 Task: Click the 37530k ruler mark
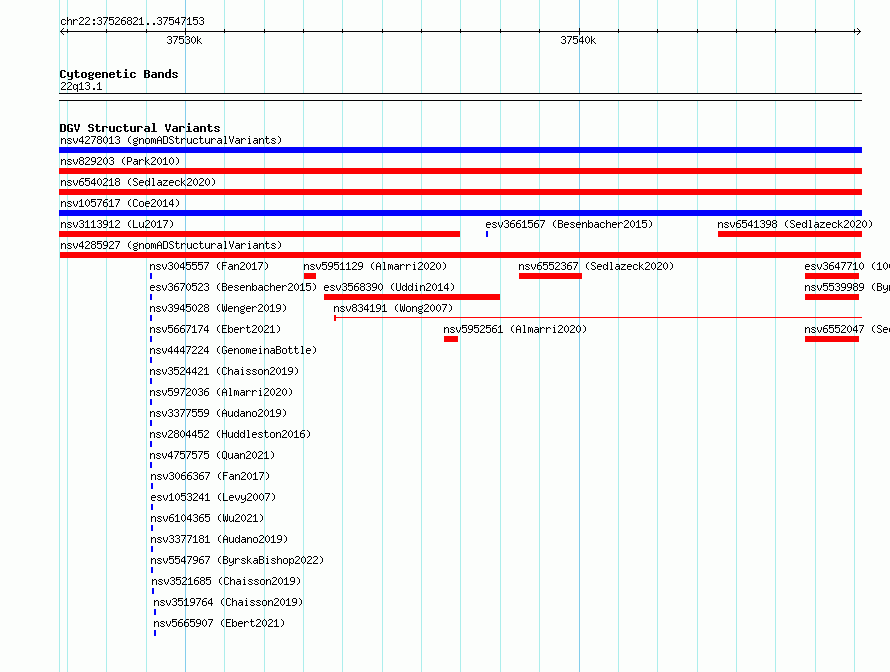[184, 40]
